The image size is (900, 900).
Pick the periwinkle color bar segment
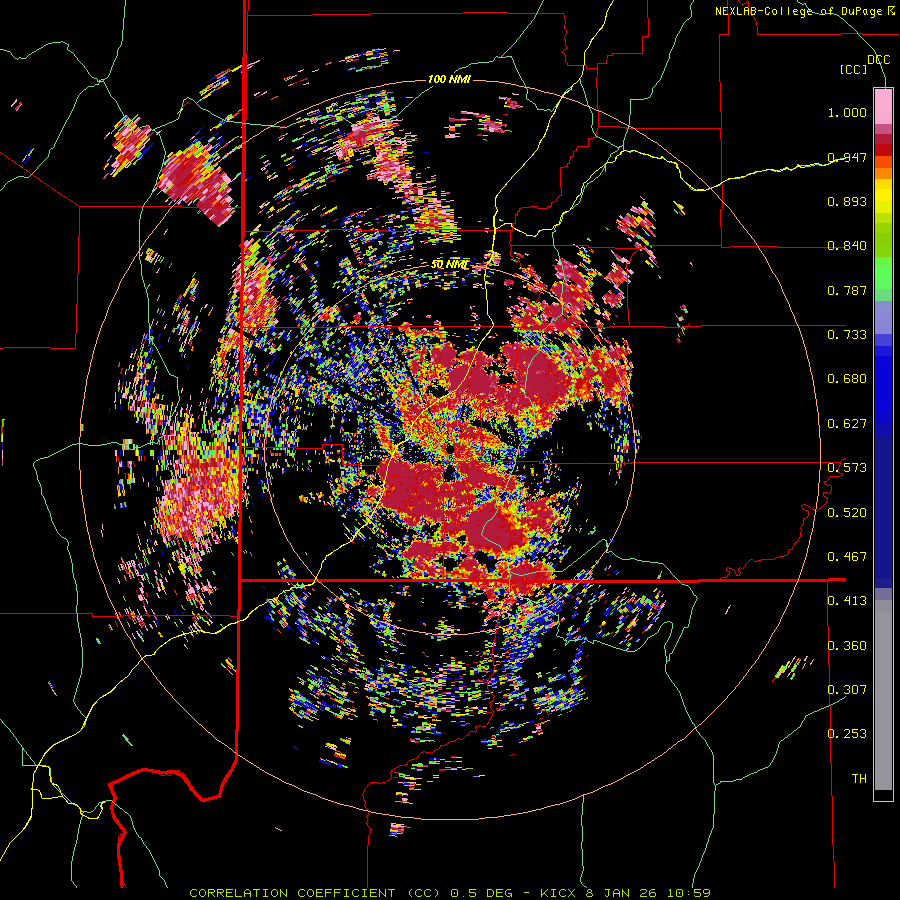pos(883,317)
